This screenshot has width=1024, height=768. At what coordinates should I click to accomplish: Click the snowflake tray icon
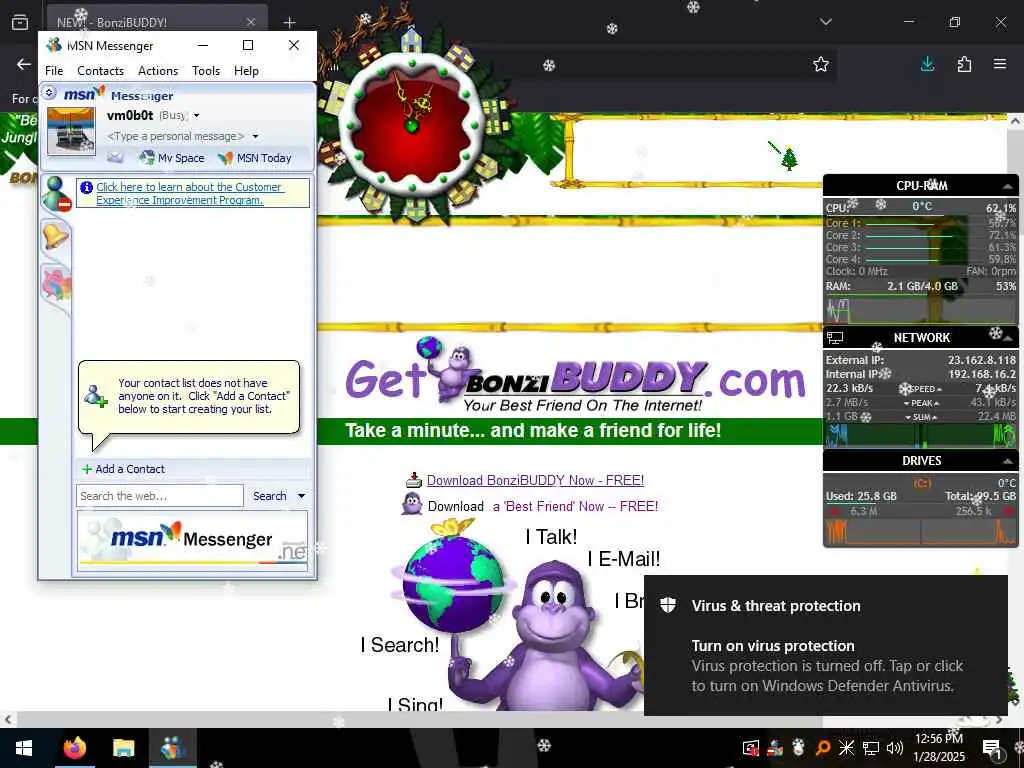(x=846, y=748)
